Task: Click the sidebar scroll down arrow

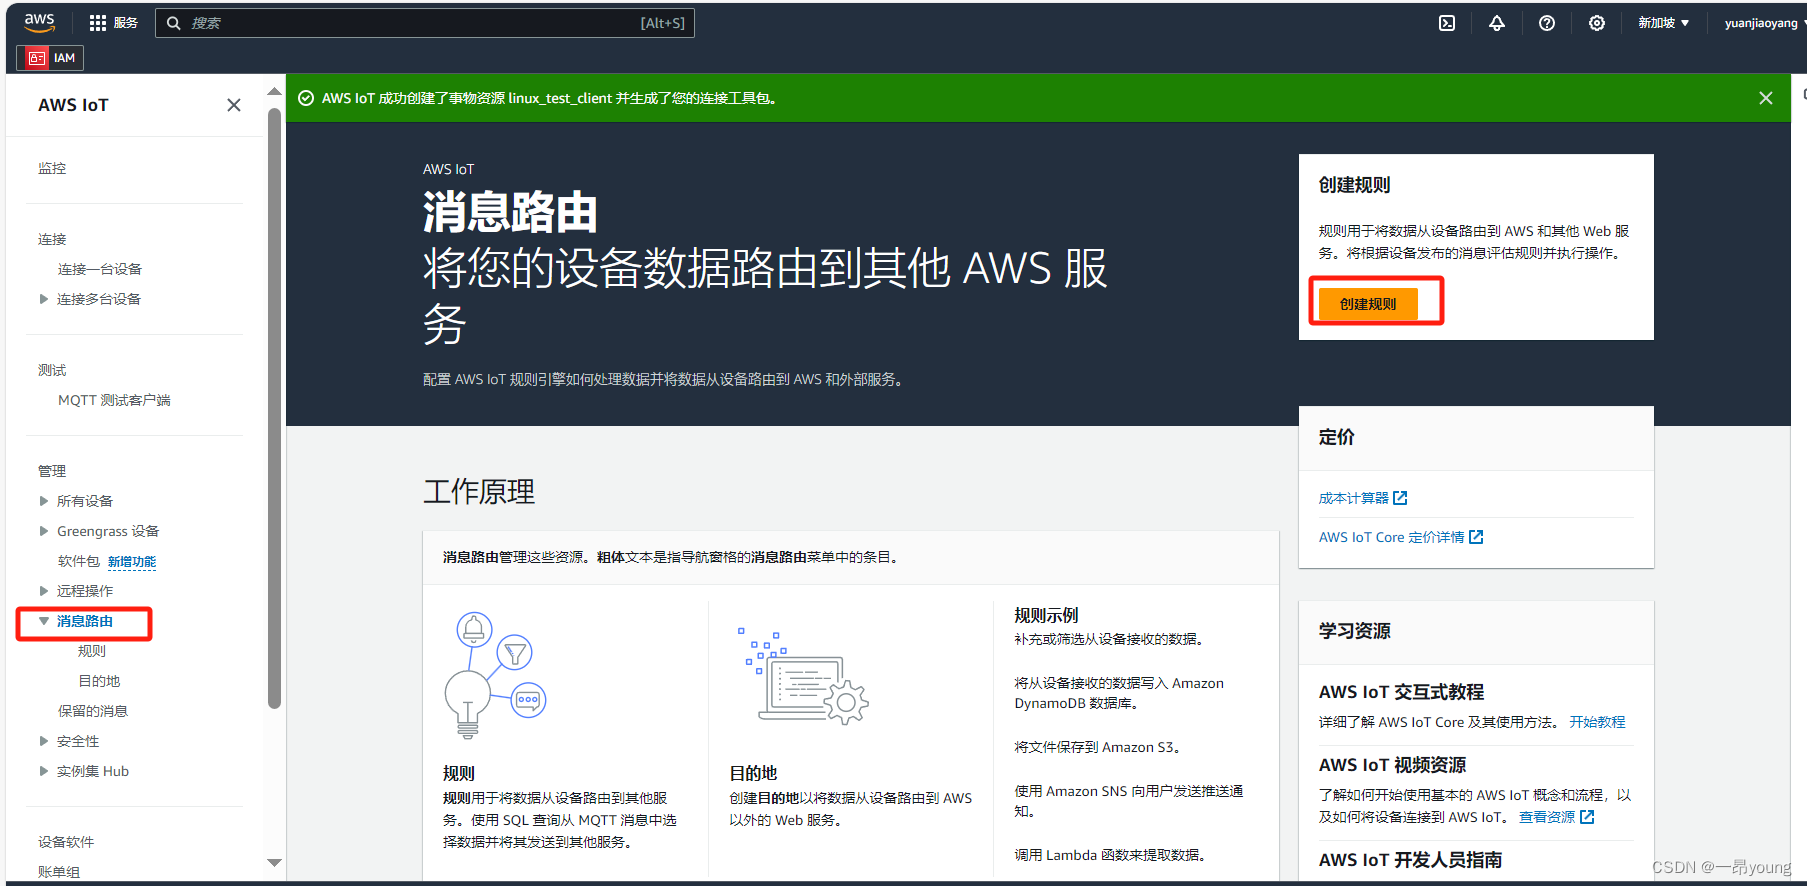Action: [x=274, y=862]
